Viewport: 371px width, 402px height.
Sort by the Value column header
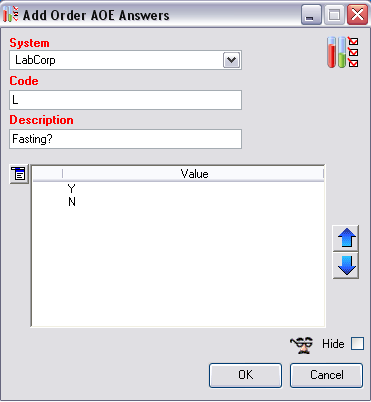193,174
